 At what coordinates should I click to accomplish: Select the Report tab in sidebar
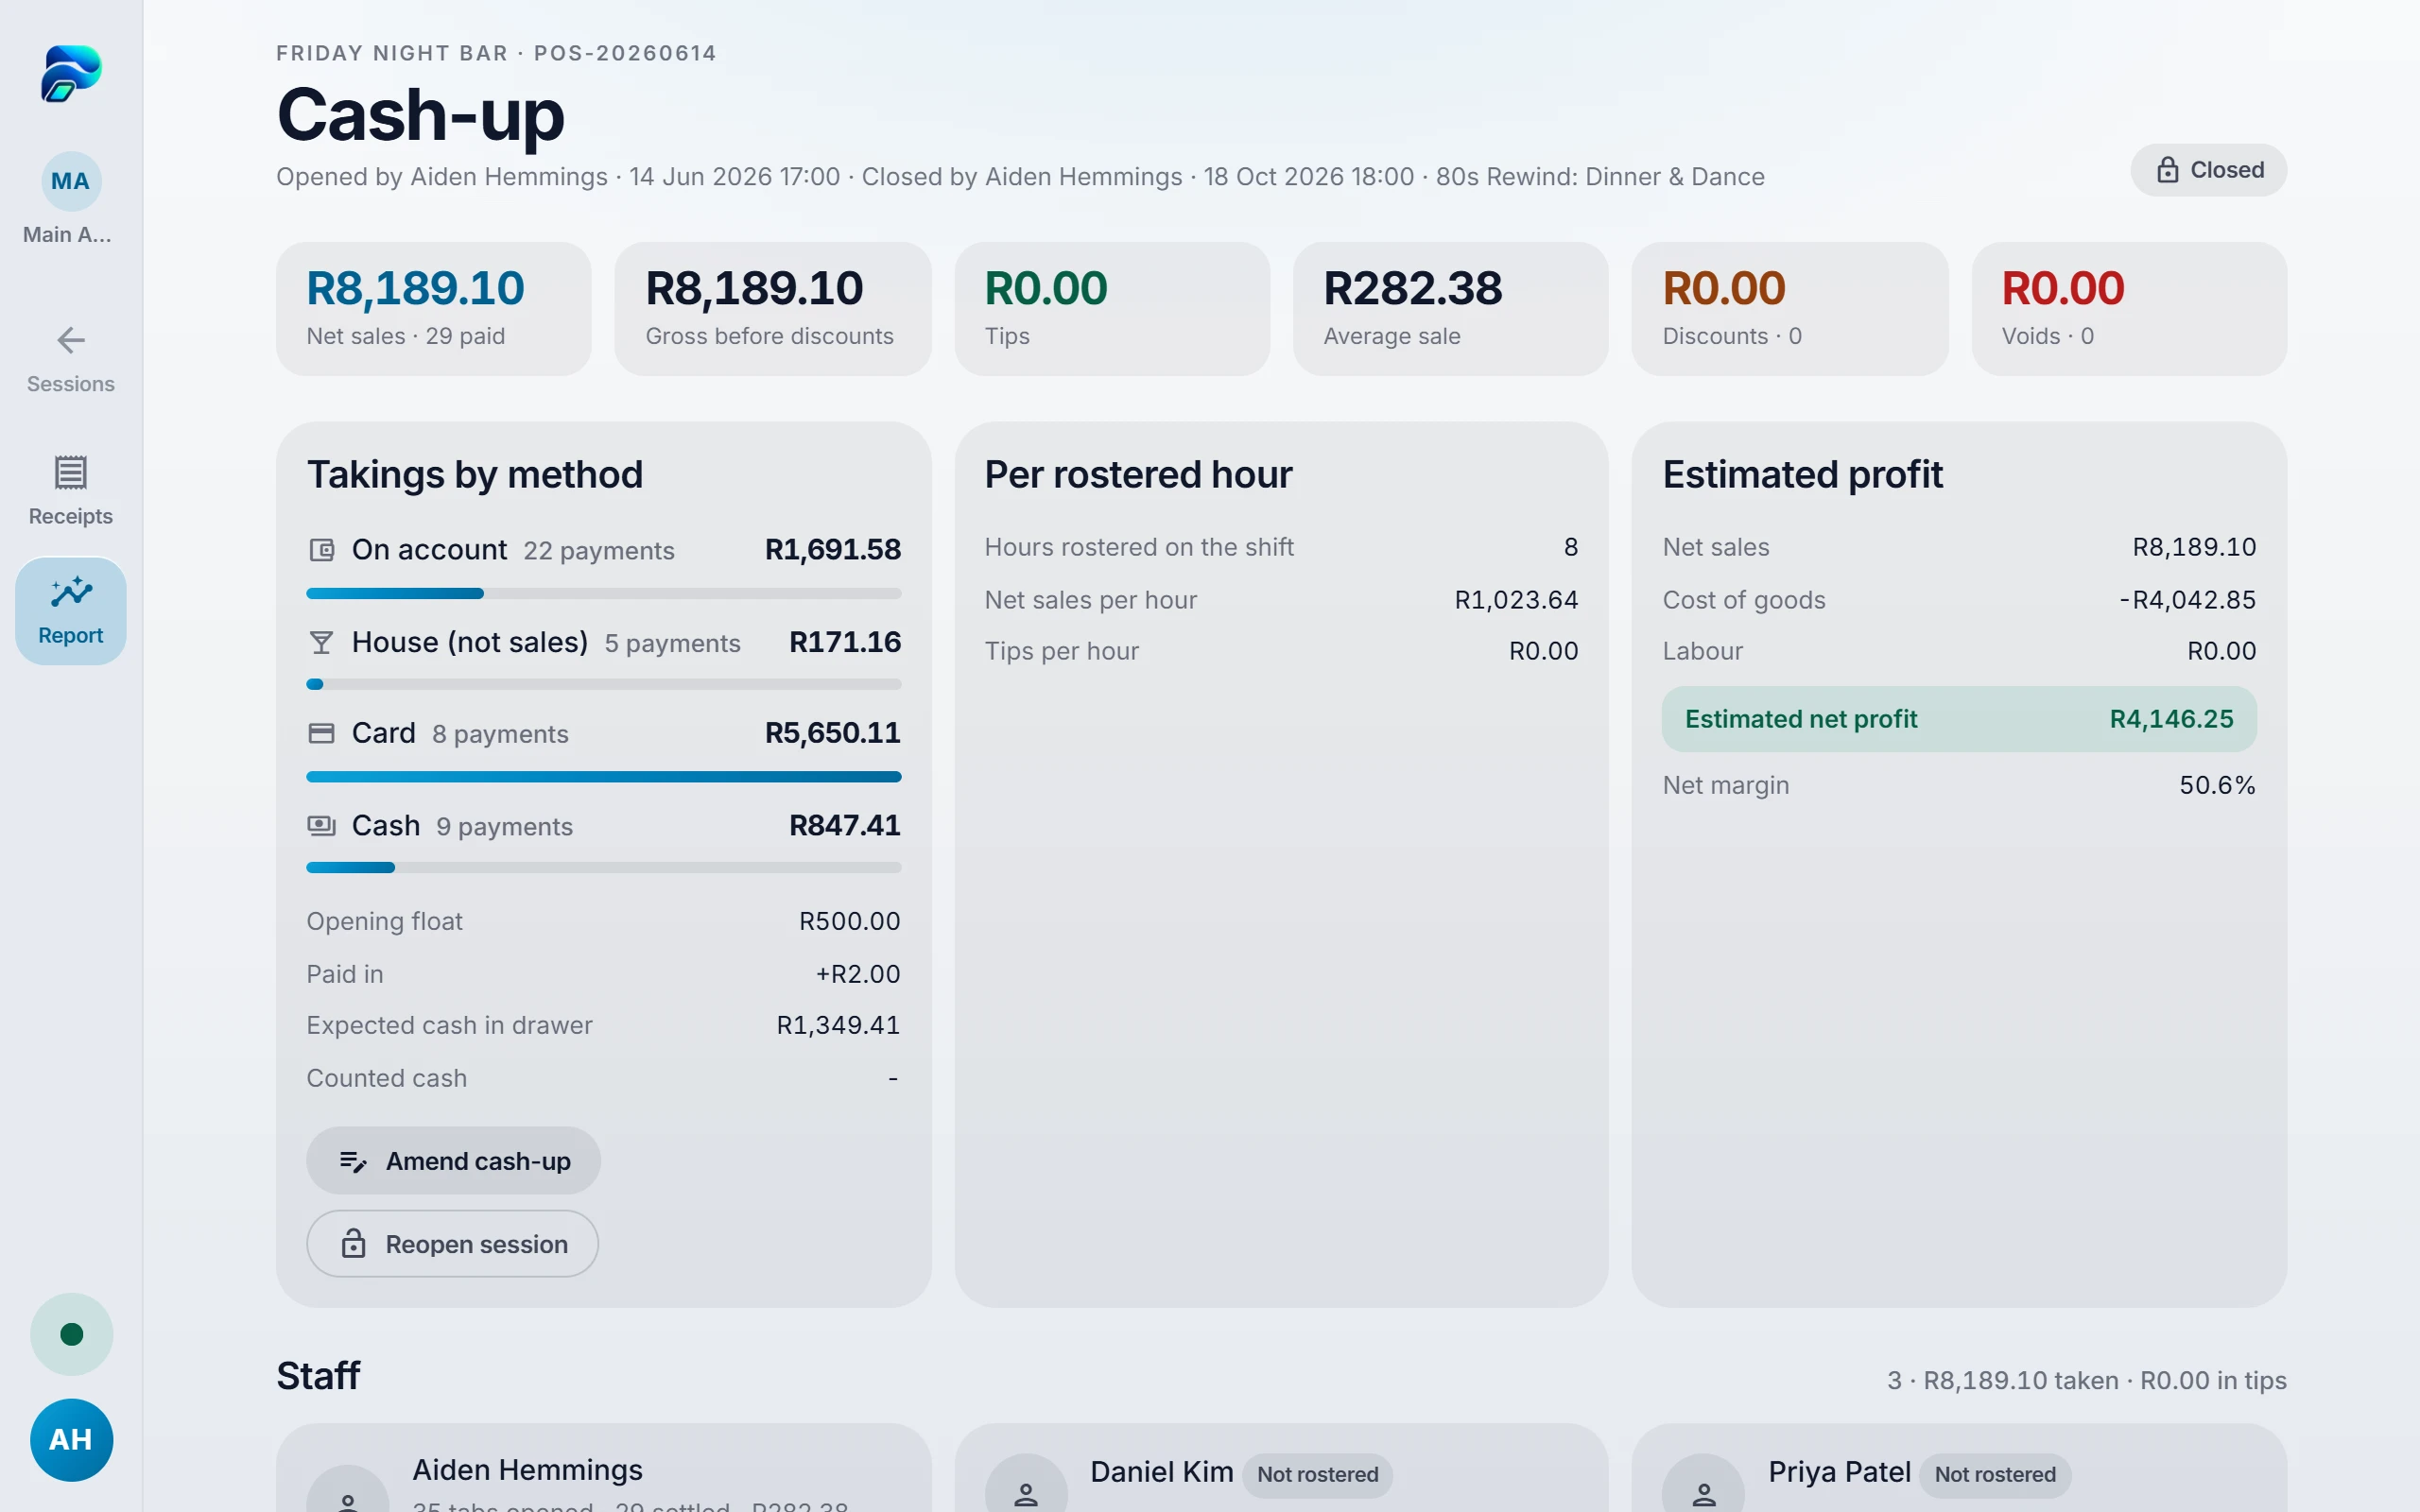pos(71,610)
